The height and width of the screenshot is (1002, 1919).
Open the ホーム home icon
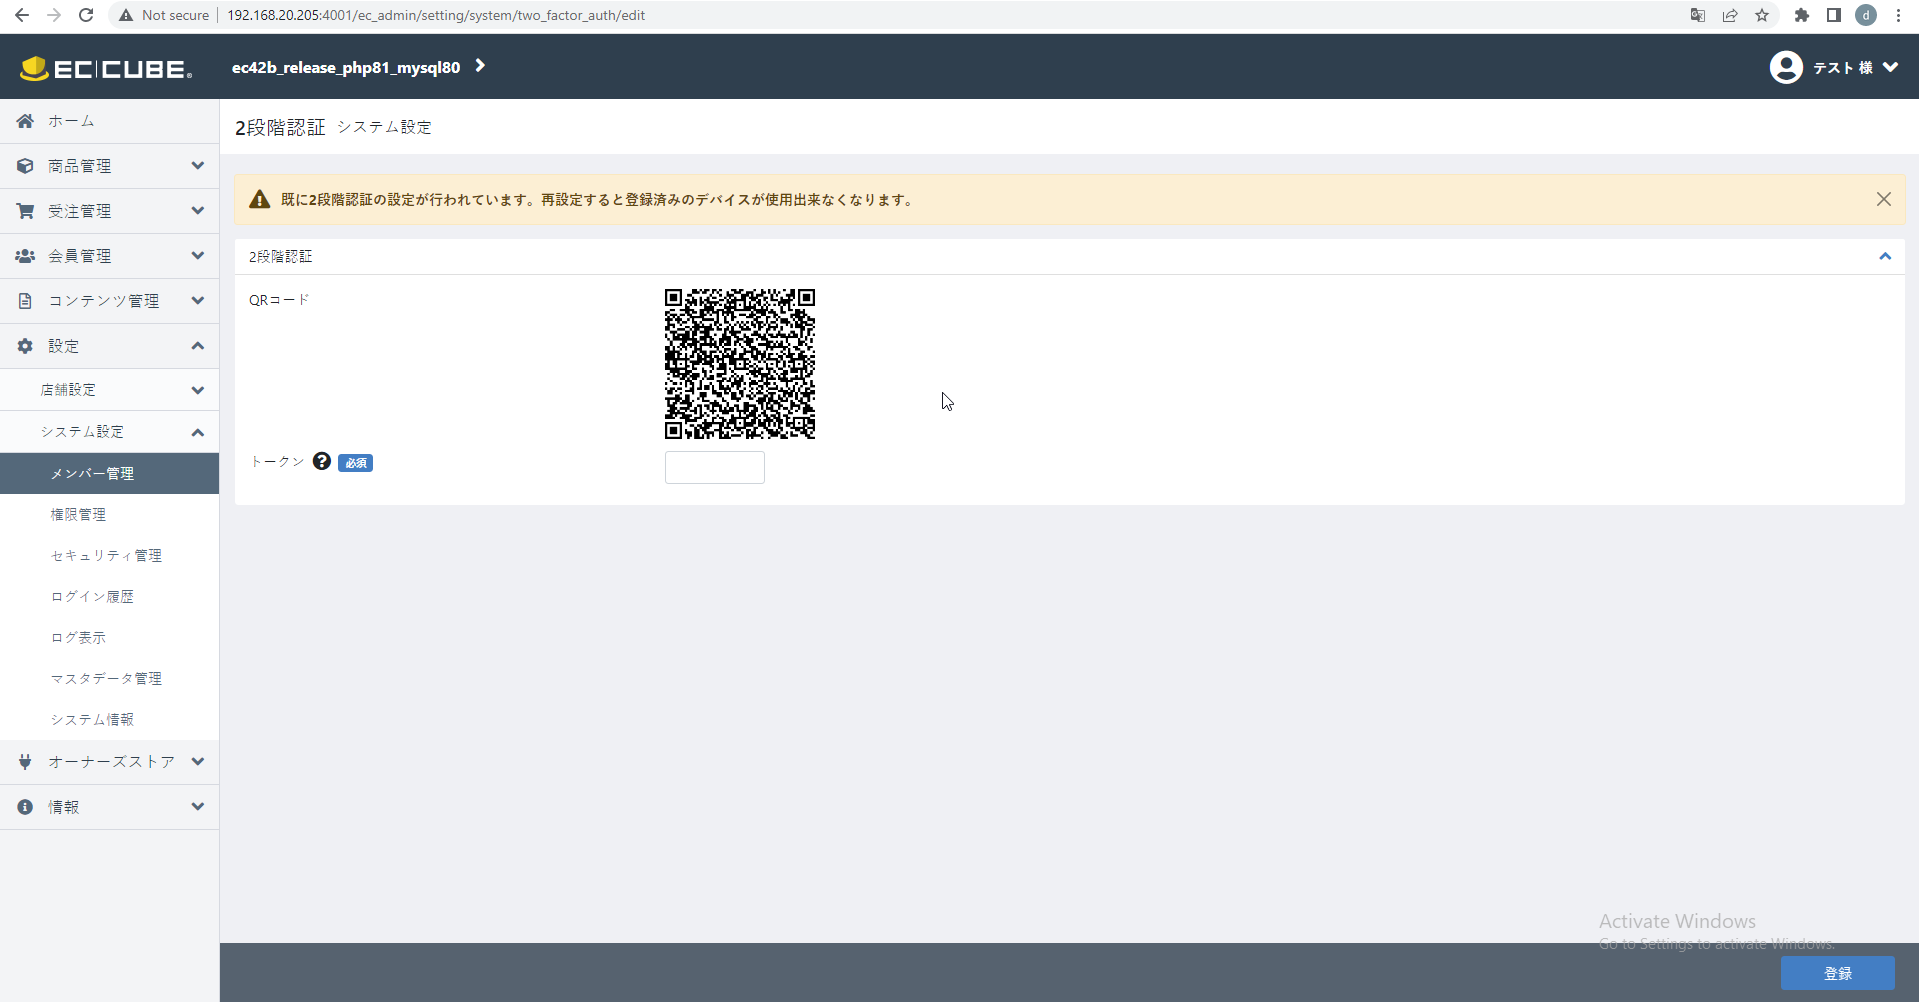[24, 120]
